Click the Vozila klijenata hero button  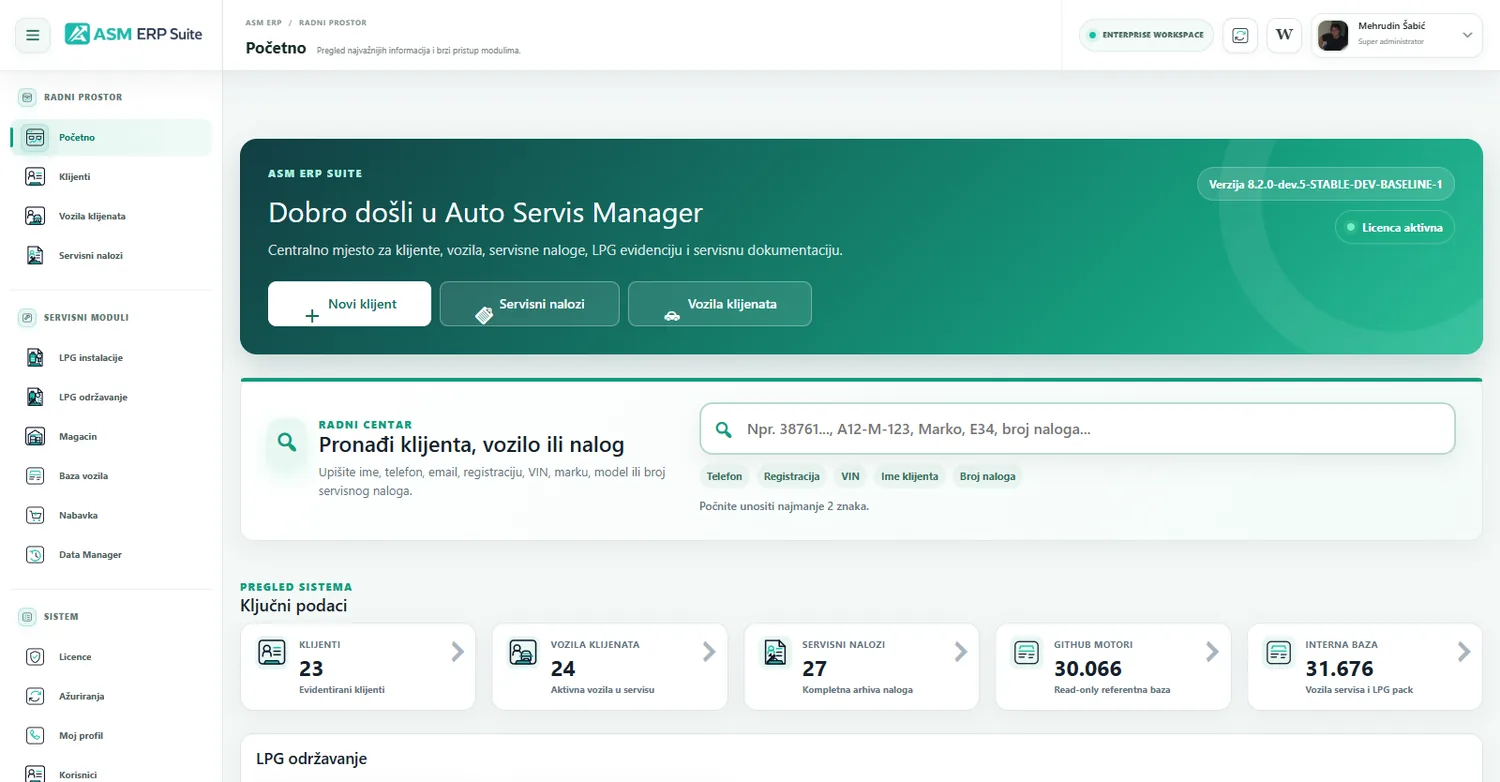point(719,304)
